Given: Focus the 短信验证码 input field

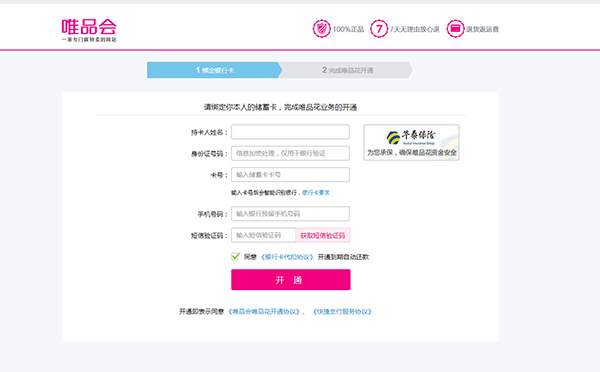Looking at the screenshot, I should tap(263, 235).
